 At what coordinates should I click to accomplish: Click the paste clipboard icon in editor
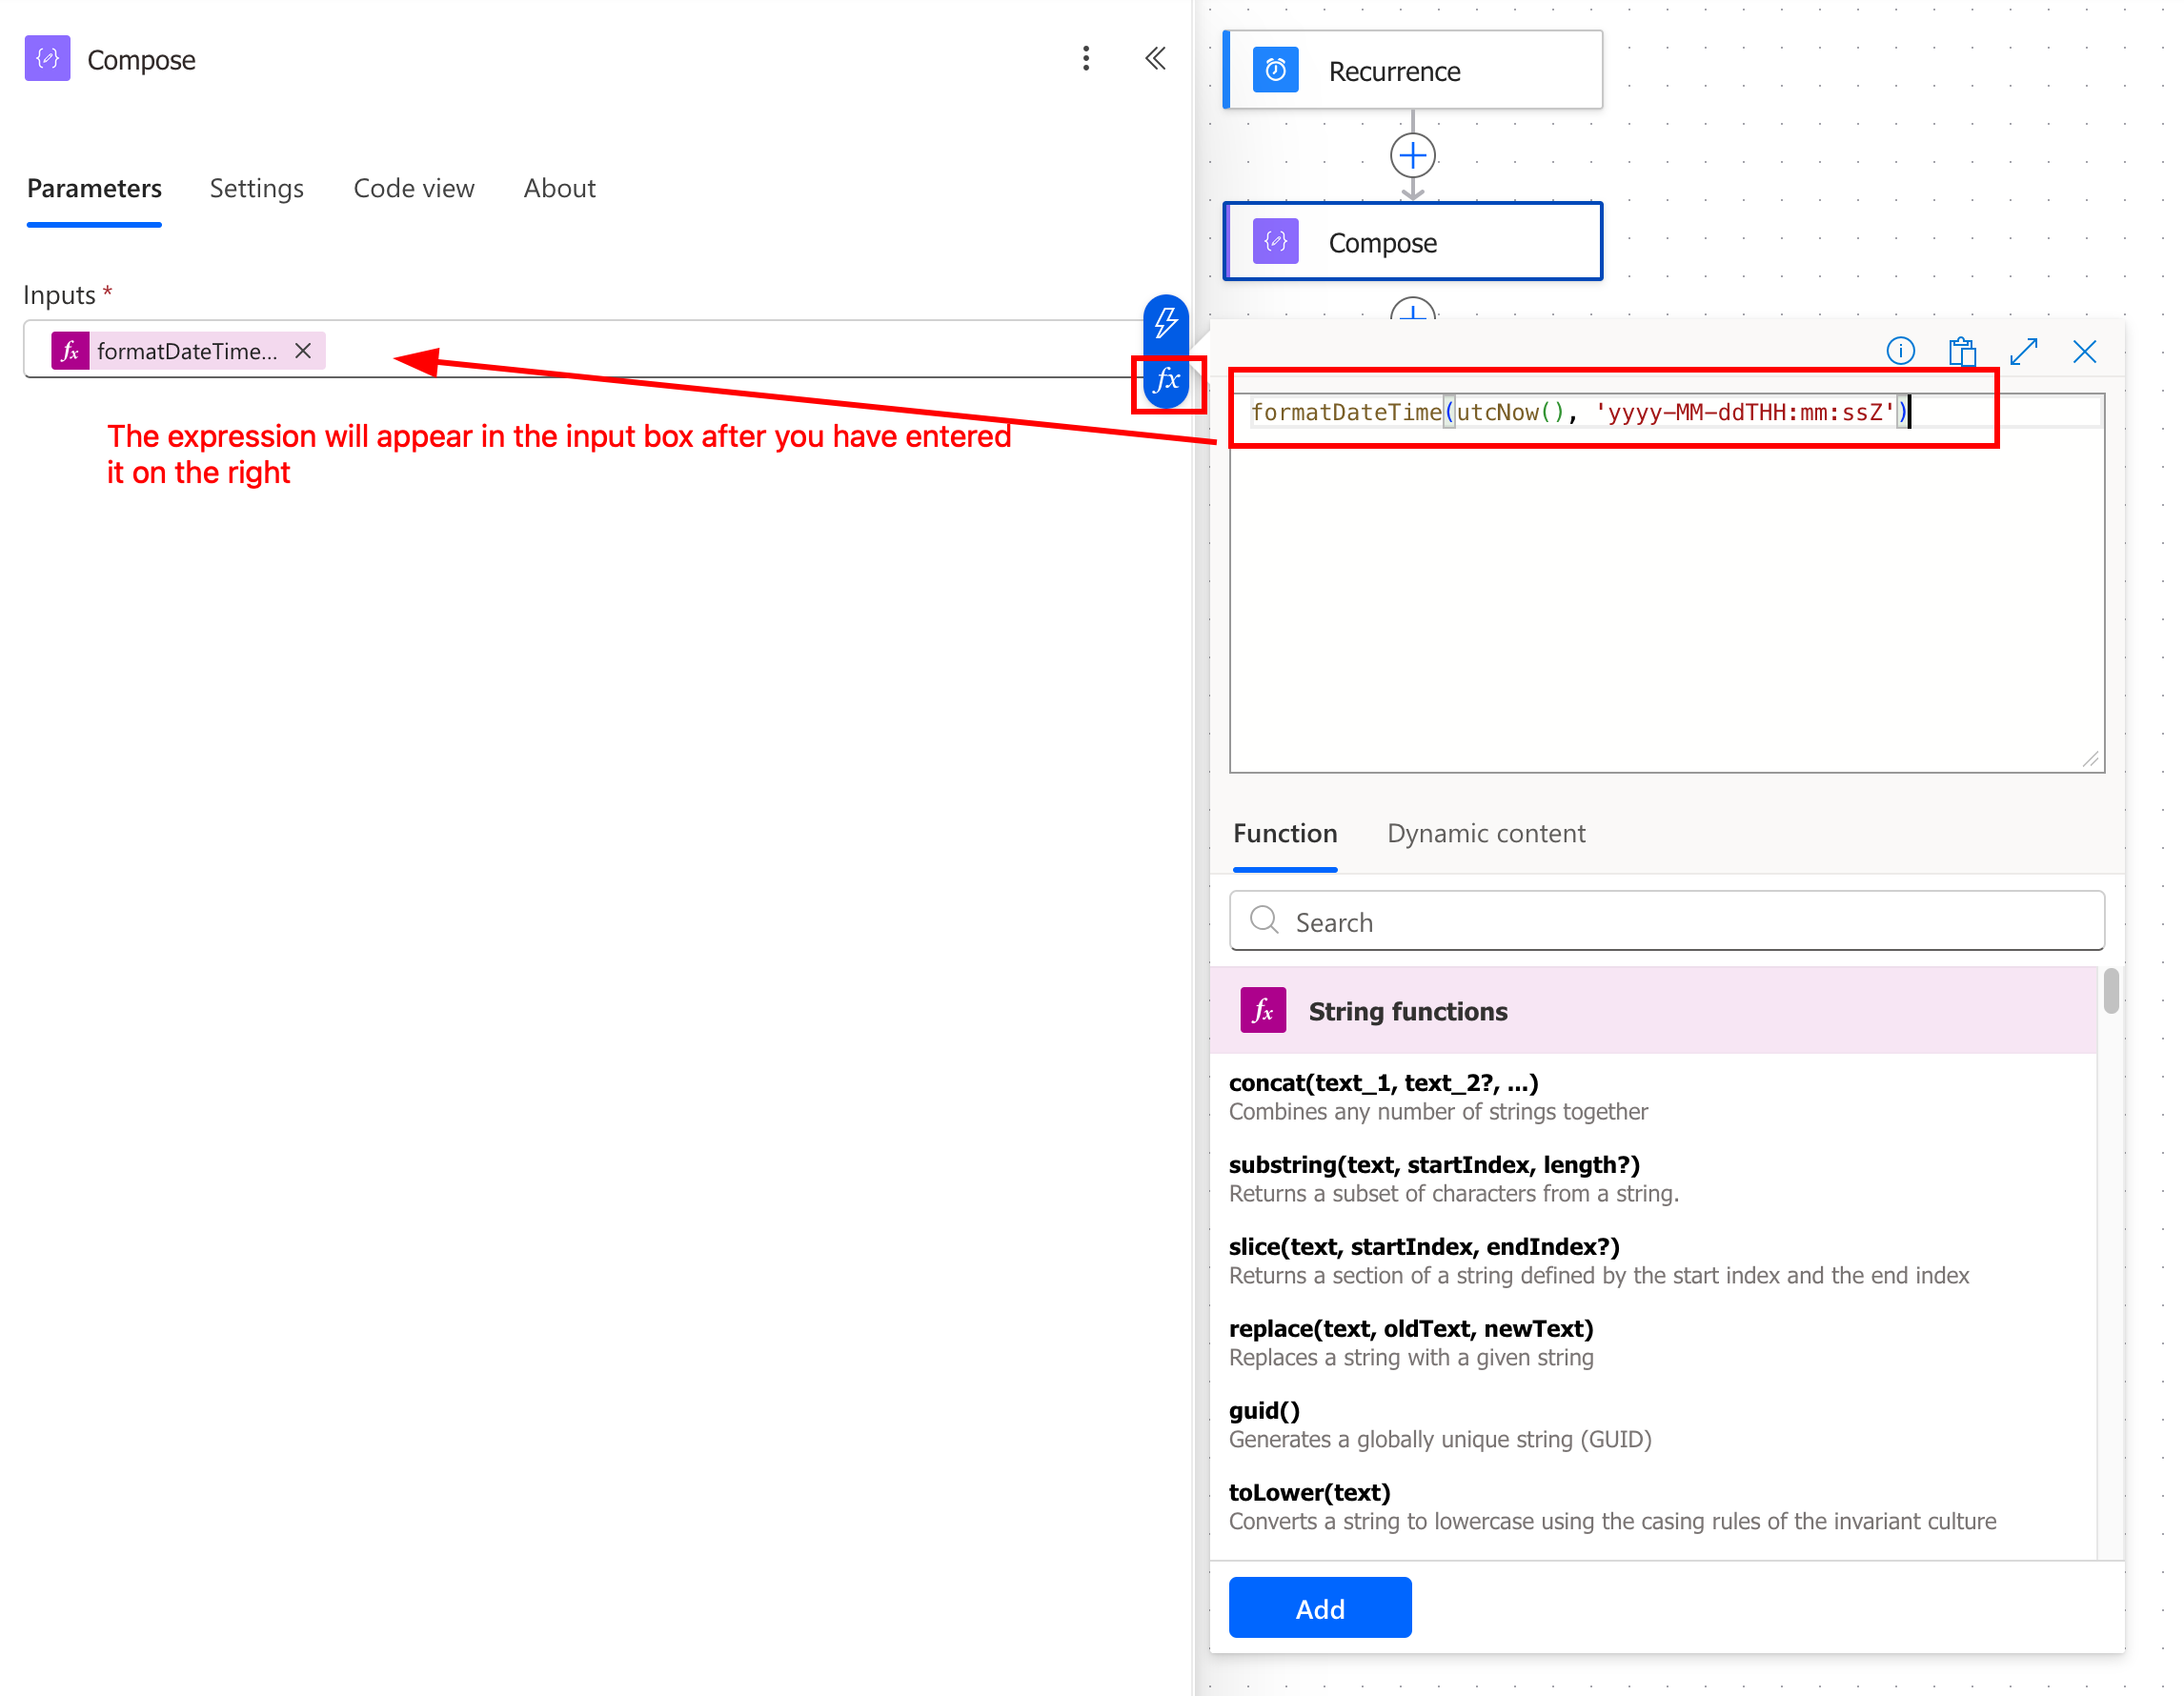[x=1962, y=351]
